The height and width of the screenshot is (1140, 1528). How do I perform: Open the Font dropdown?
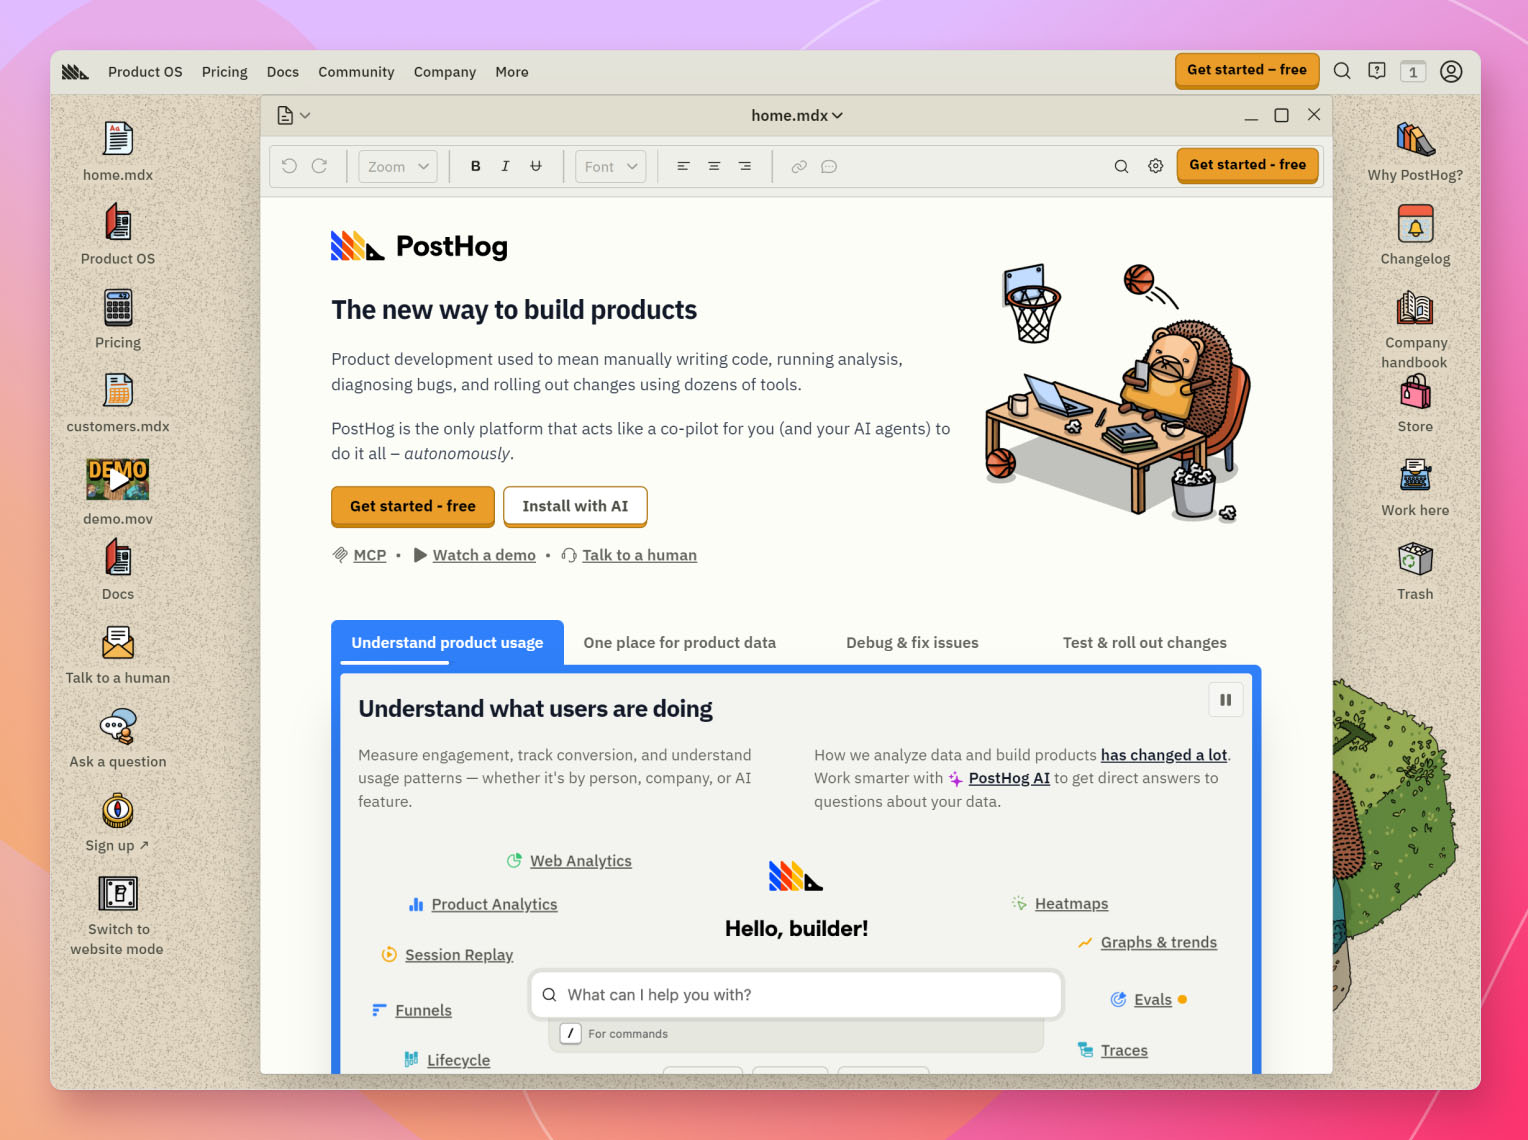point(610,166)
